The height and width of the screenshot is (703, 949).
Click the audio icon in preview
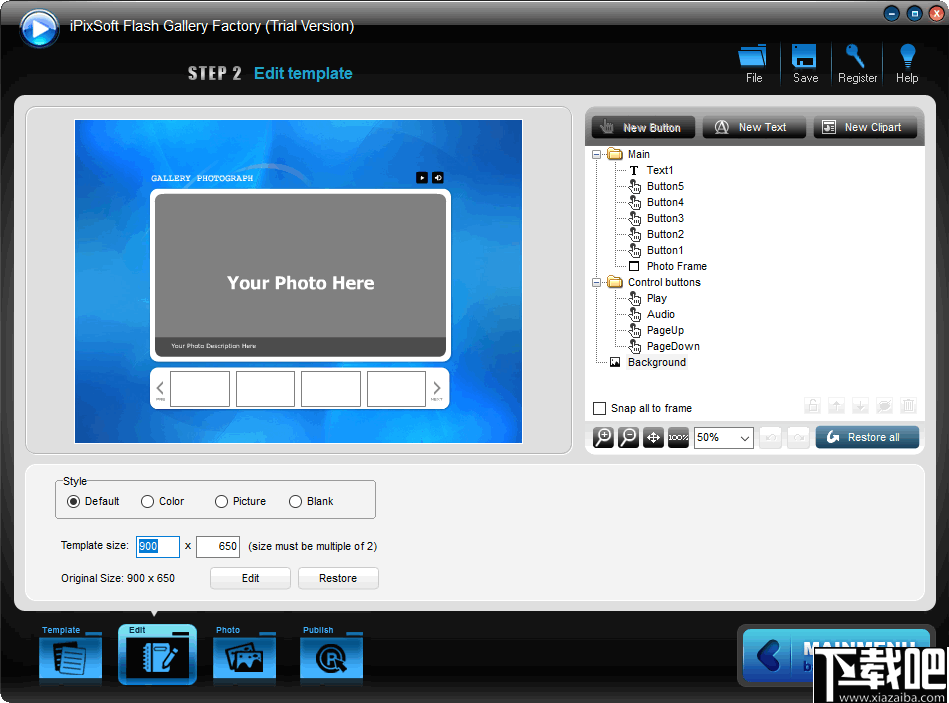pos(438,177)
